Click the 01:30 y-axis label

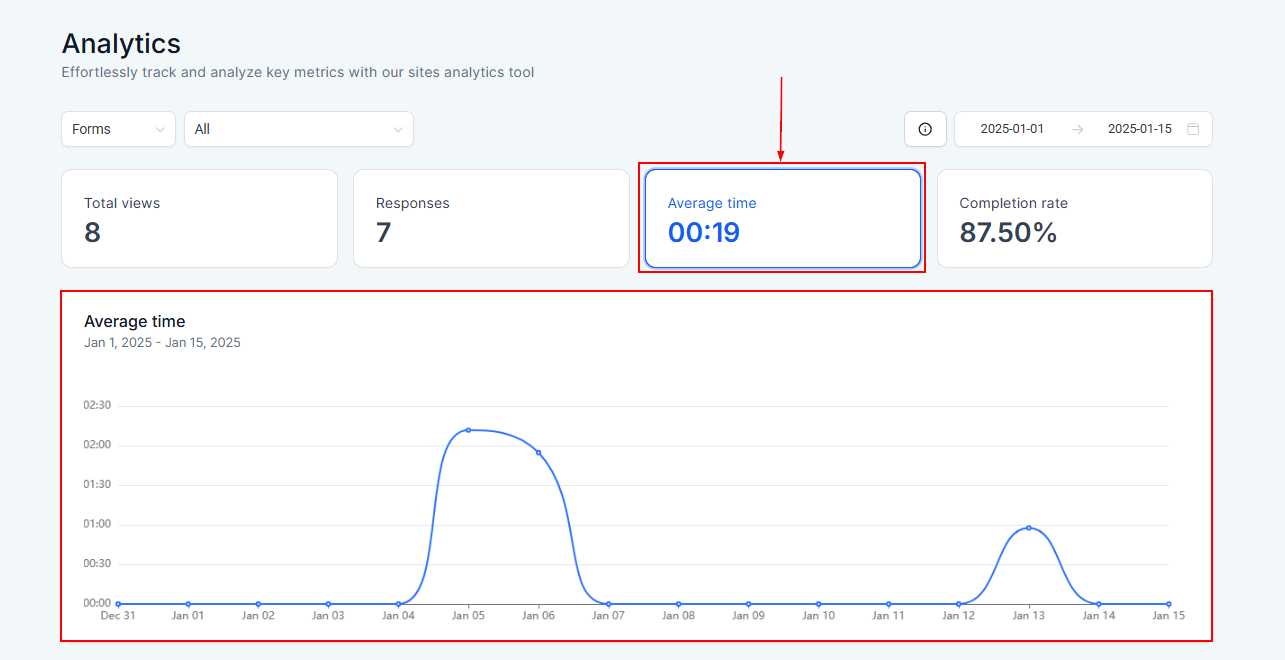[97, 484]
